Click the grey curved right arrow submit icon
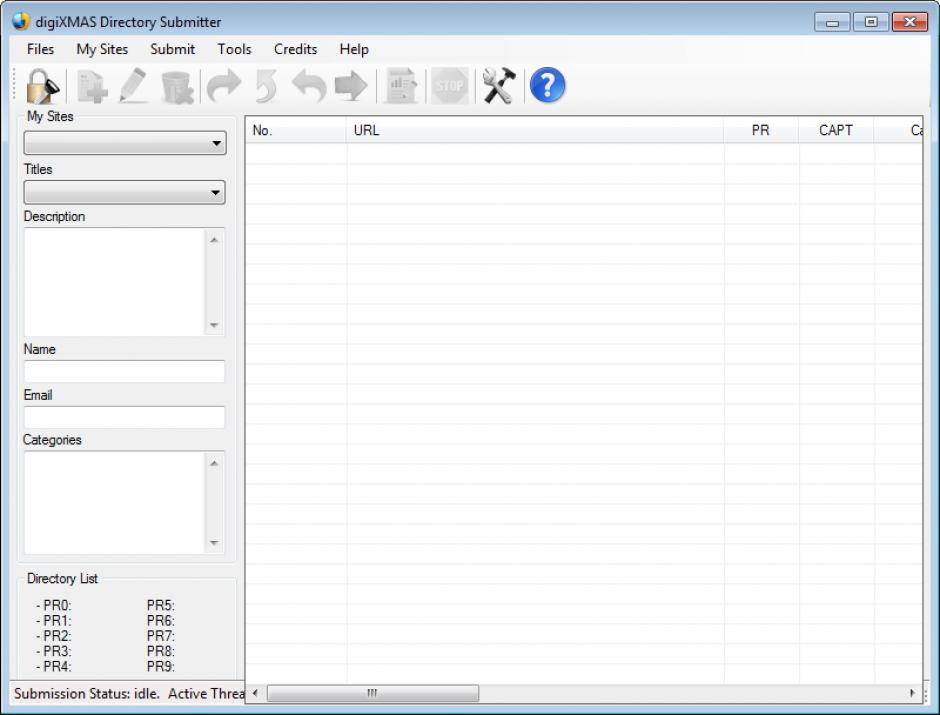 224,86
